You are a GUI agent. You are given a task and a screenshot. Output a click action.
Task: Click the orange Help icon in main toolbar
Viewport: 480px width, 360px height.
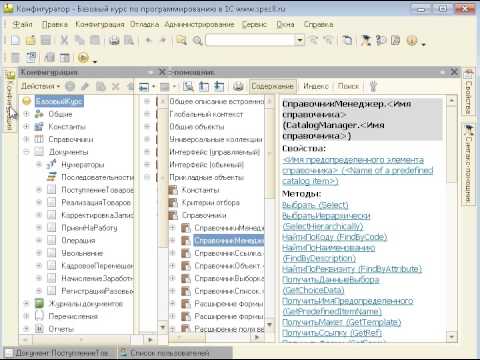click(x=412, y=41)
